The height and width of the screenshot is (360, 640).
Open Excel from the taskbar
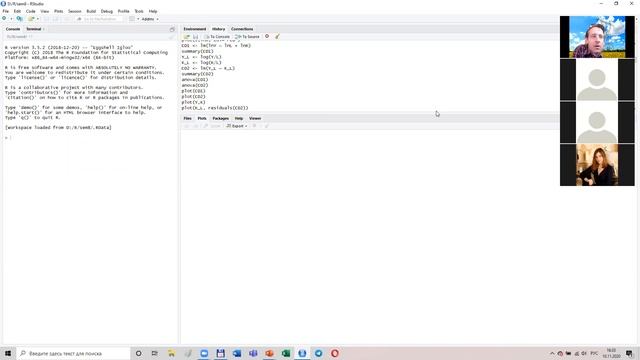(x=286, y=353)
